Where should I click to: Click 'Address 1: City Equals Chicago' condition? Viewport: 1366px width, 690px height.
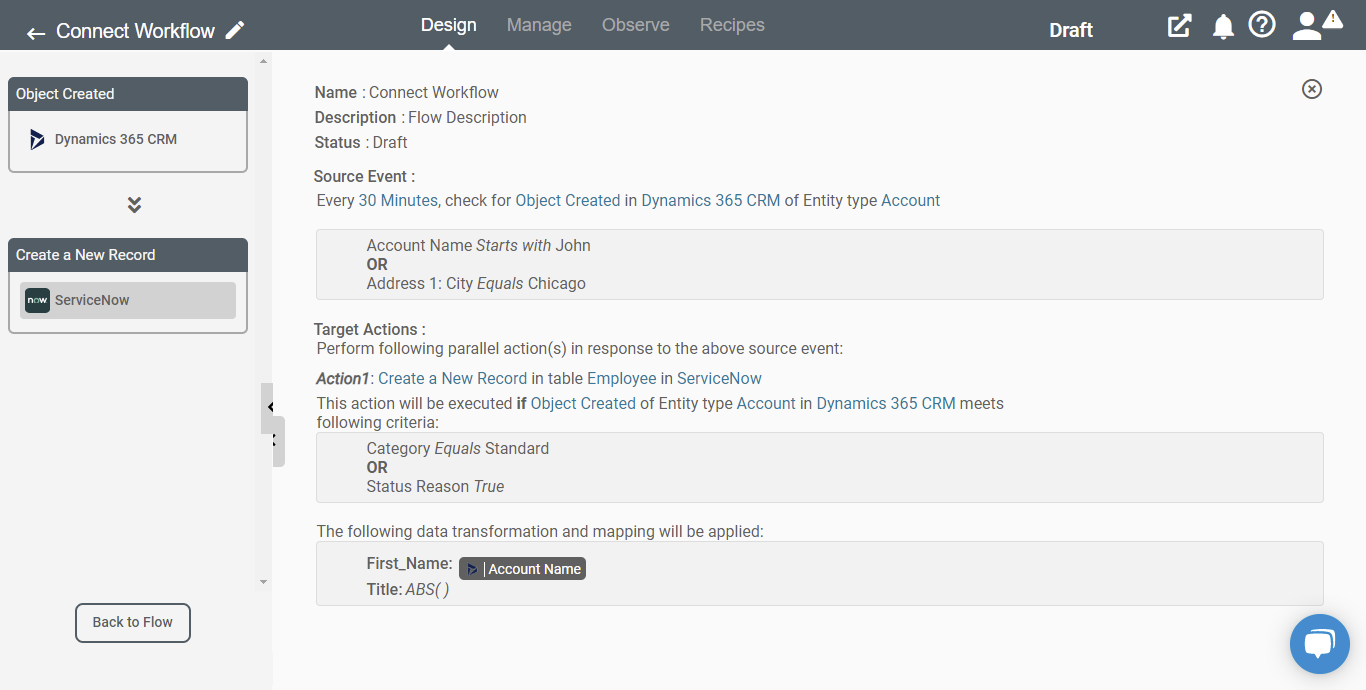tap(476, 283)
